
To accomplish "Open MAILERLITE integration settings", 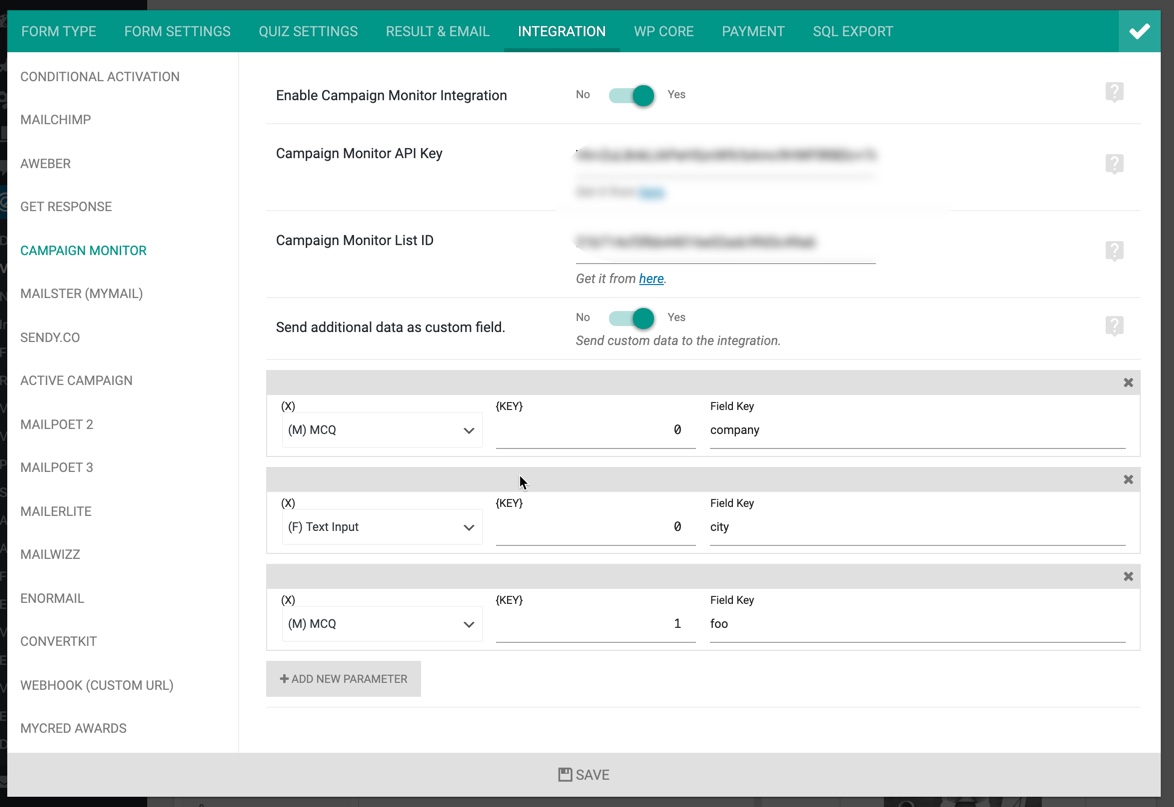I will [56, 511].
